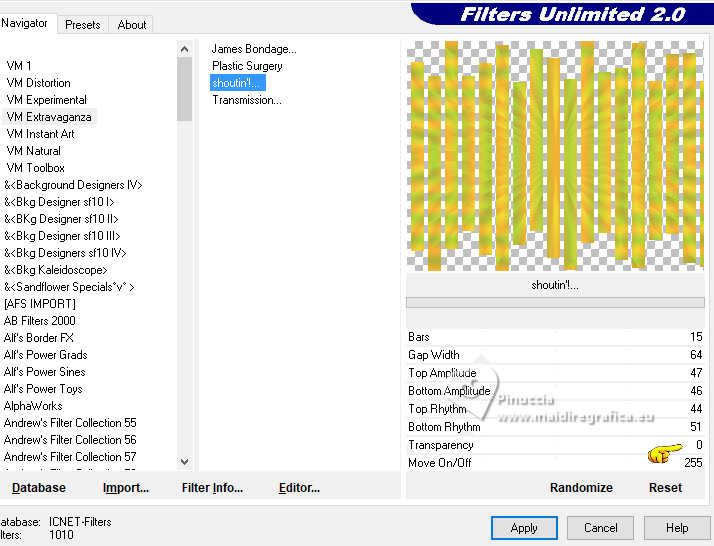714x546 pixels.
Task: Select &<Bkg Designers sf10 IV> category
Action: (x=65, y=253)
